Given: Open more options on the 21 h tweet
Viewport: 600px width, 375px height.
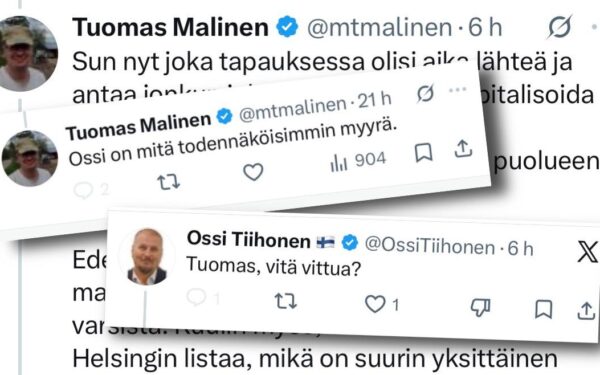Looking at the screenshot, I should (458, 90).
